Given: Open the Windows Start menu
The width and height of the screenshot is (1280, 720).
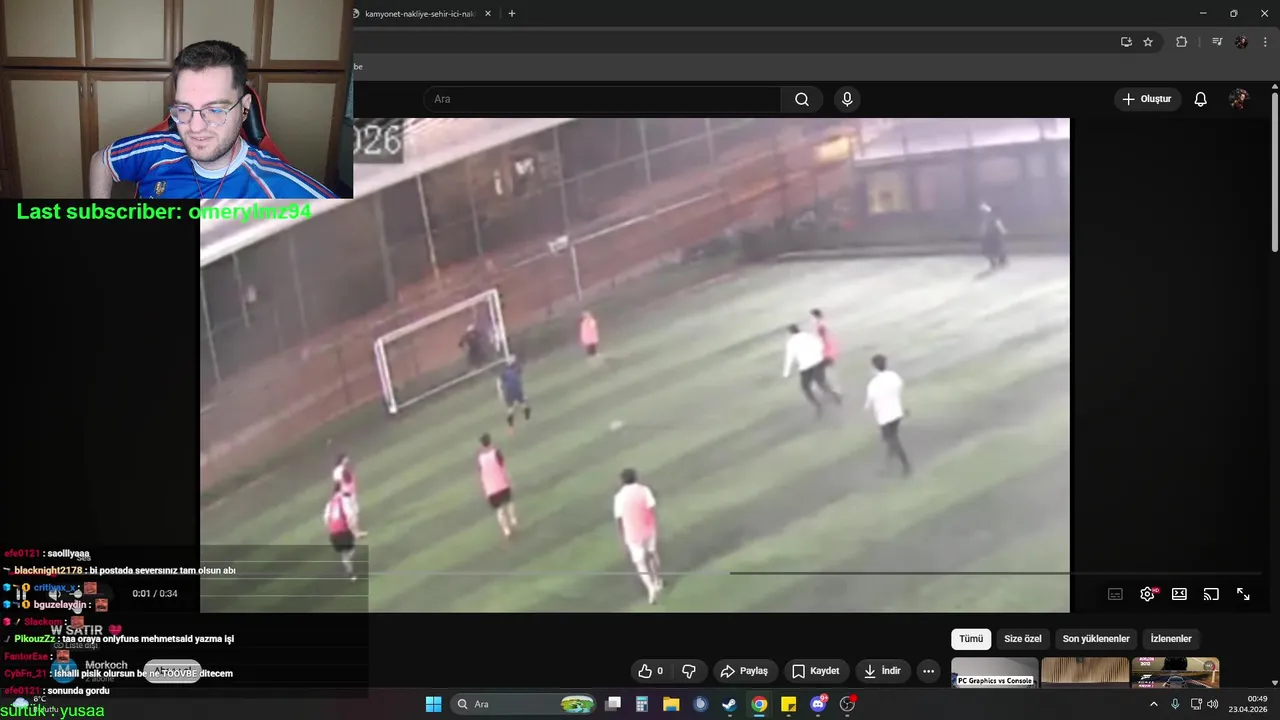Looking at the screenshot, I should [433, 704].
